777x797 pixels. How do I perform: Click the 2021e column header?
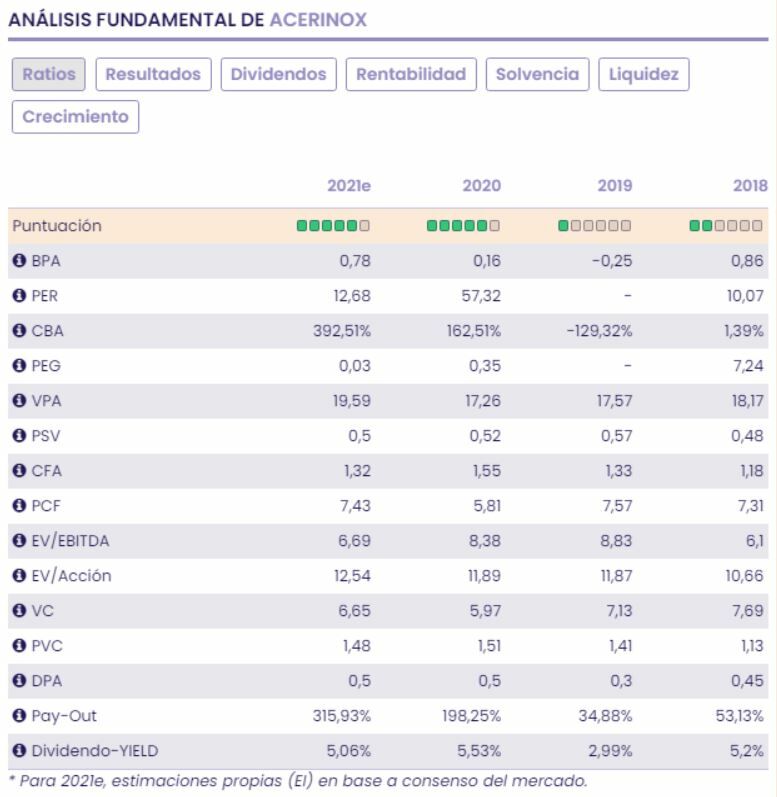coord(349,186)
